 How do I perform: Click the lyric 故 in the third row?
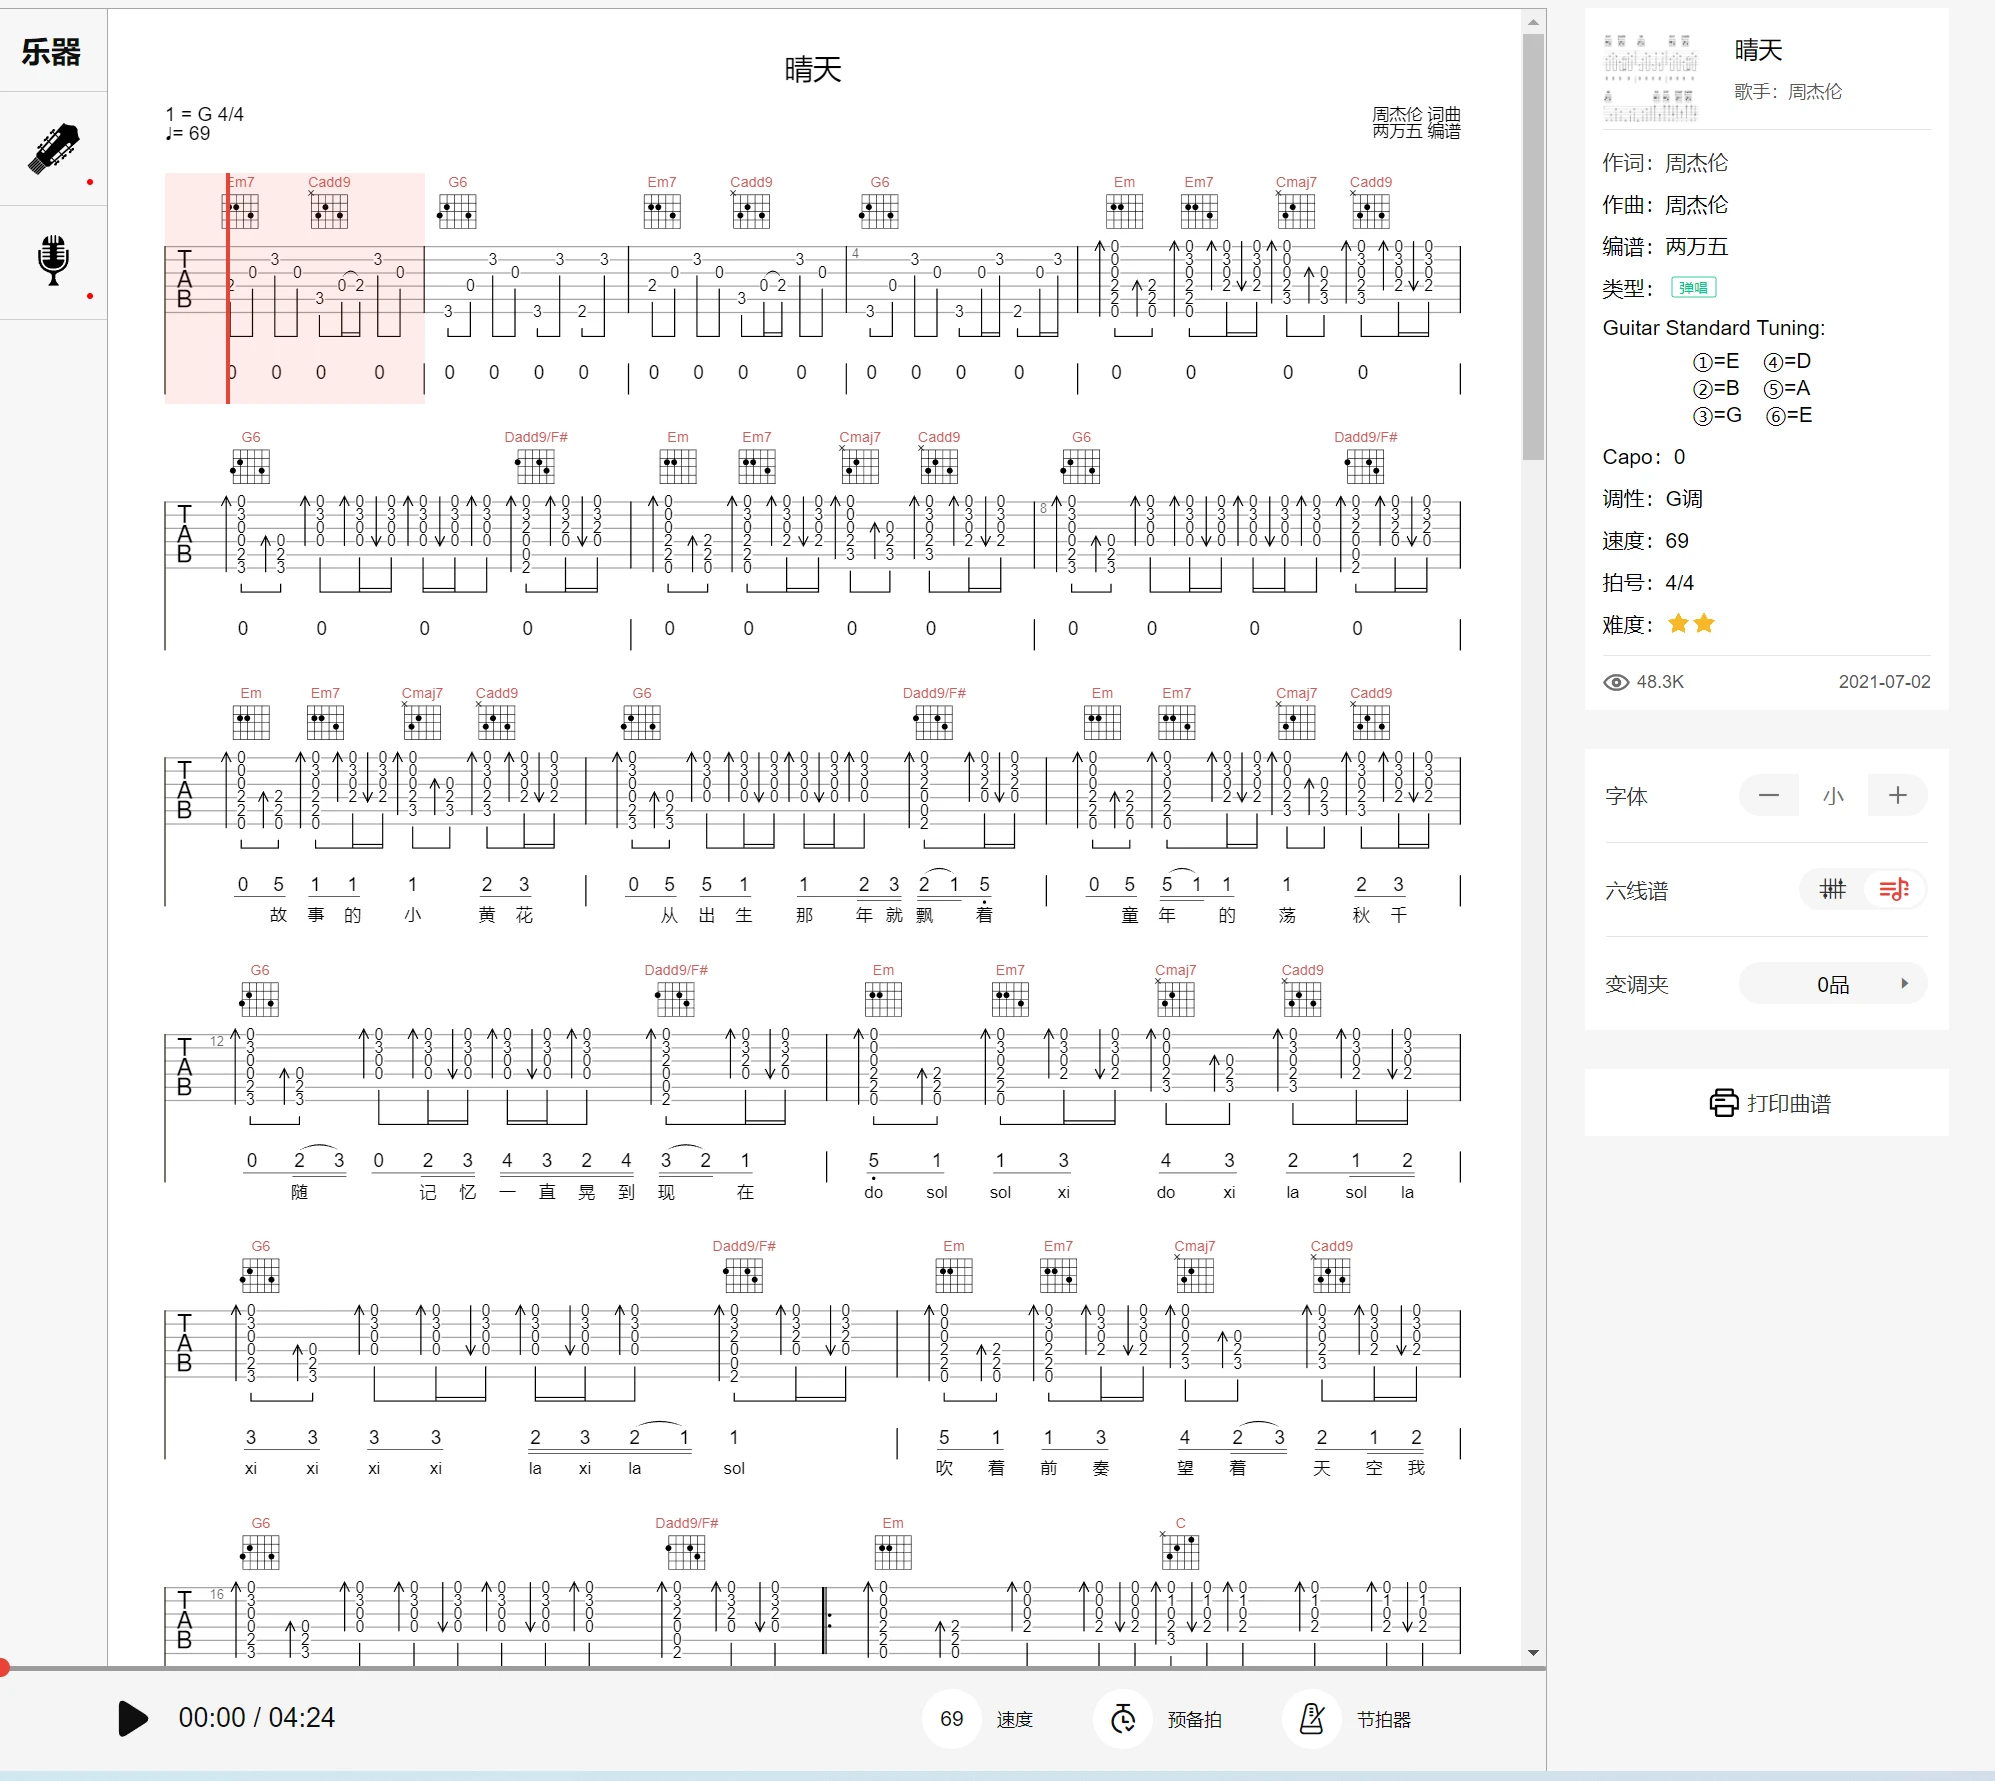[278, 915]
